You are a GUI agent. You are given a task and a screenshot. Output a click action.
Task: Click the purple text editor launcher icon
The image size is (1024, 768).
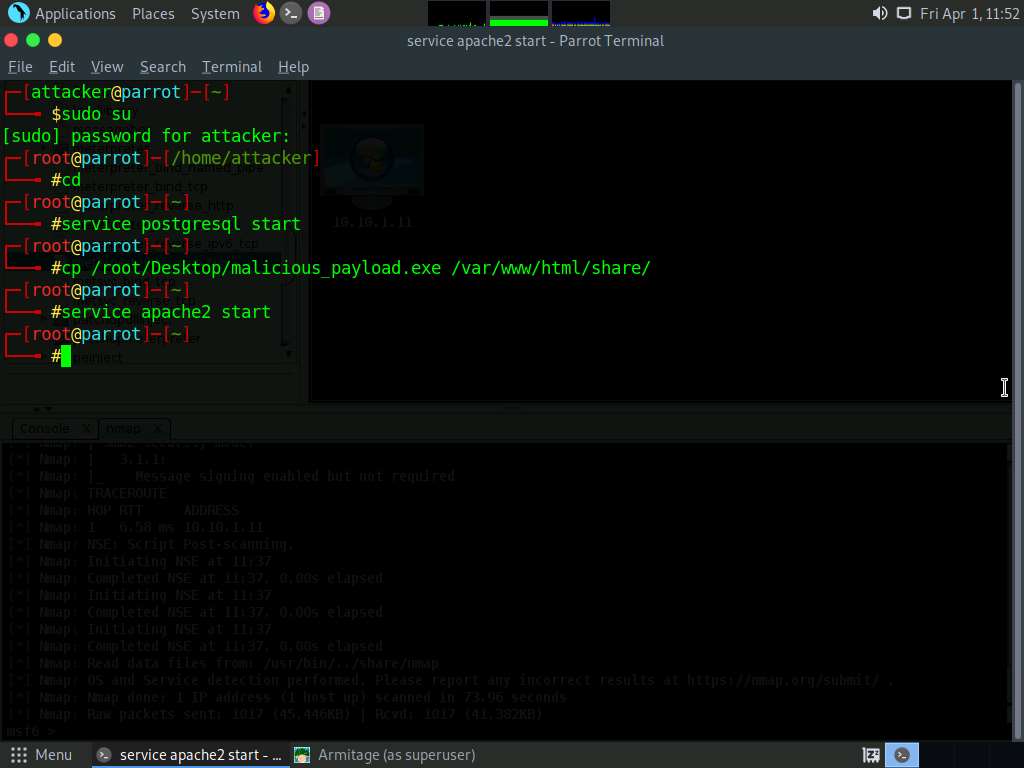pos(318,13)
